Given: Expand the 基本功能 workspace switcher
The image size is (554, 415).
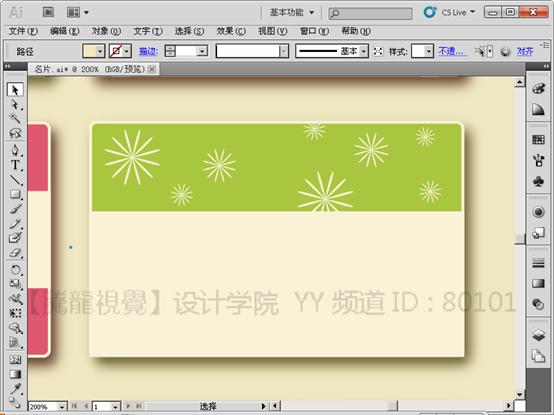Looking at the screenshot, I should tap(291, 13).
